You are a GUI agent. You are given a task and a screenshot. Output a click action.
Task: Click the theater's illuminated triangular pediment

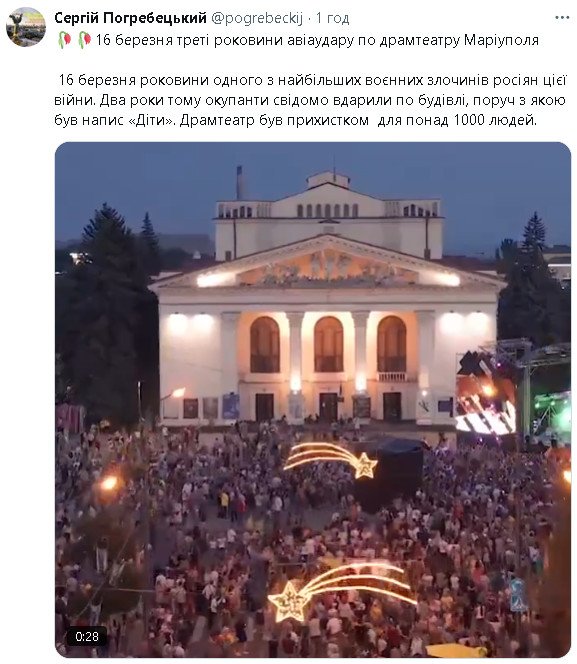[x=328, y=265]
